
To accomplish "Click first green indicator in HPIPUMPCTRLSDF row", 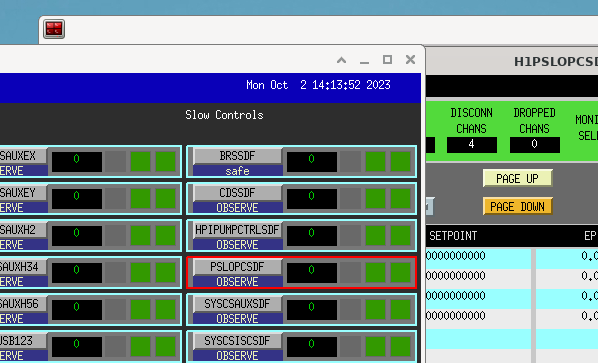I will [375, 236].
